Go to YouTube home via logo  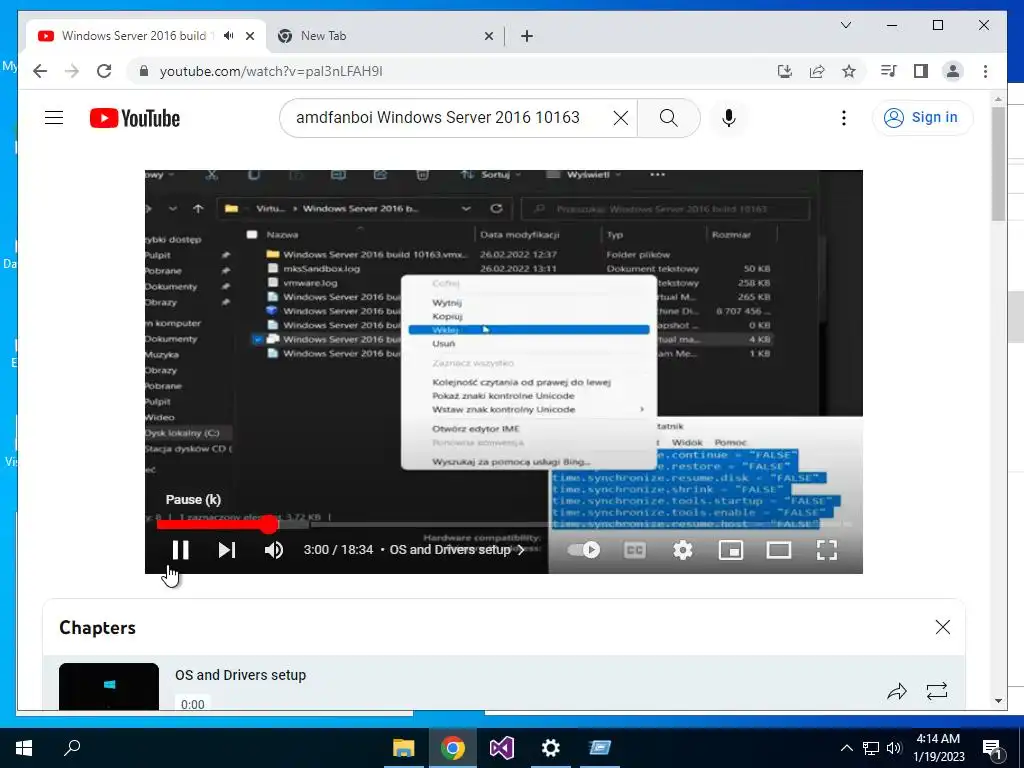tap(135, 118)
